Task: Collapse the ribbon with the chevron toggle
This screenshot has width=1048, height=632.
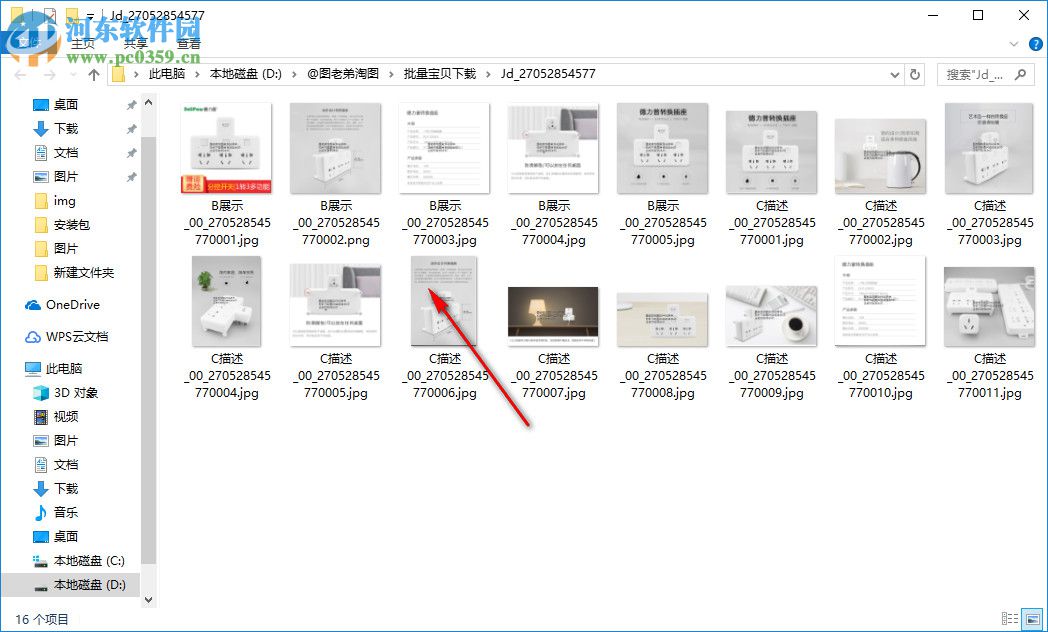Action: tap(1013, 44)
